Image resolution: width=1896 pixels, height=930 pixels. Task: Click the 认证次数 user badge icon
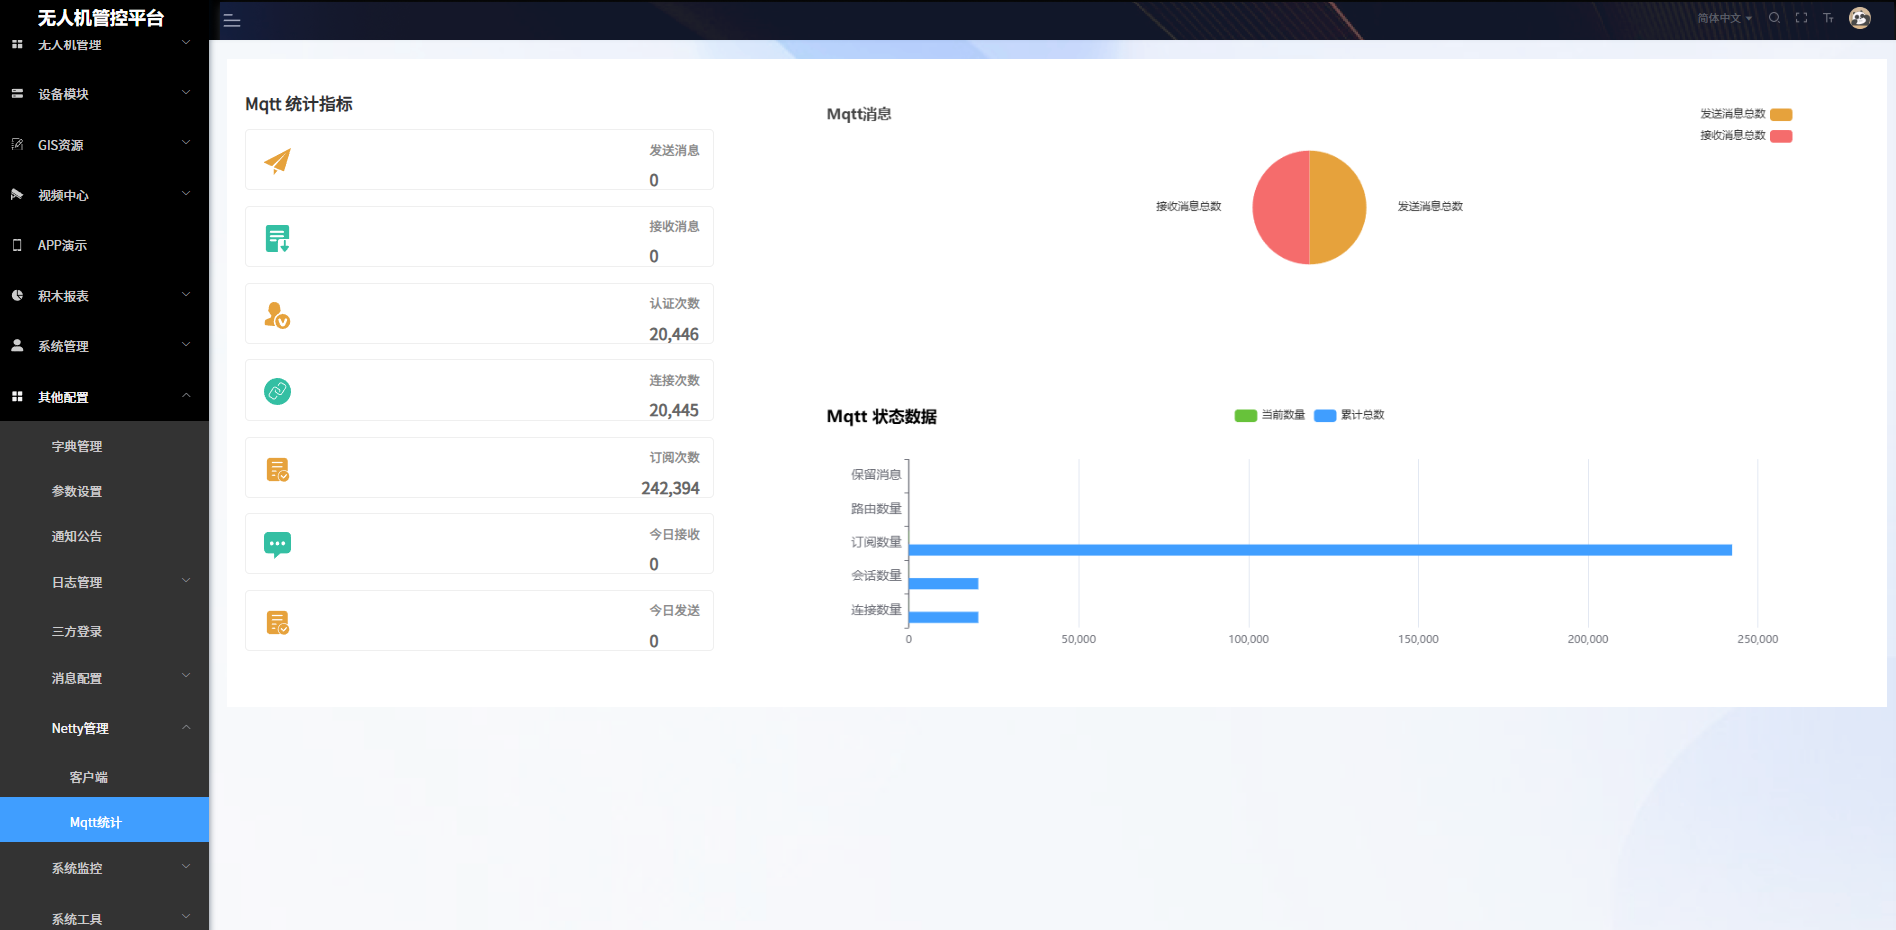[x=277, y=315]
